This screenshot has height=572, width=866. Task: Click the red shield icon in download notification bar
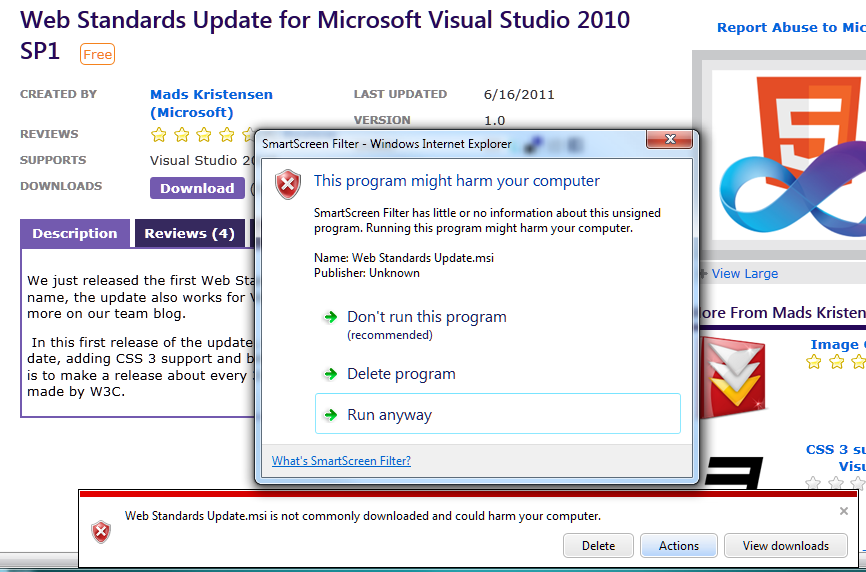(101, 532)
